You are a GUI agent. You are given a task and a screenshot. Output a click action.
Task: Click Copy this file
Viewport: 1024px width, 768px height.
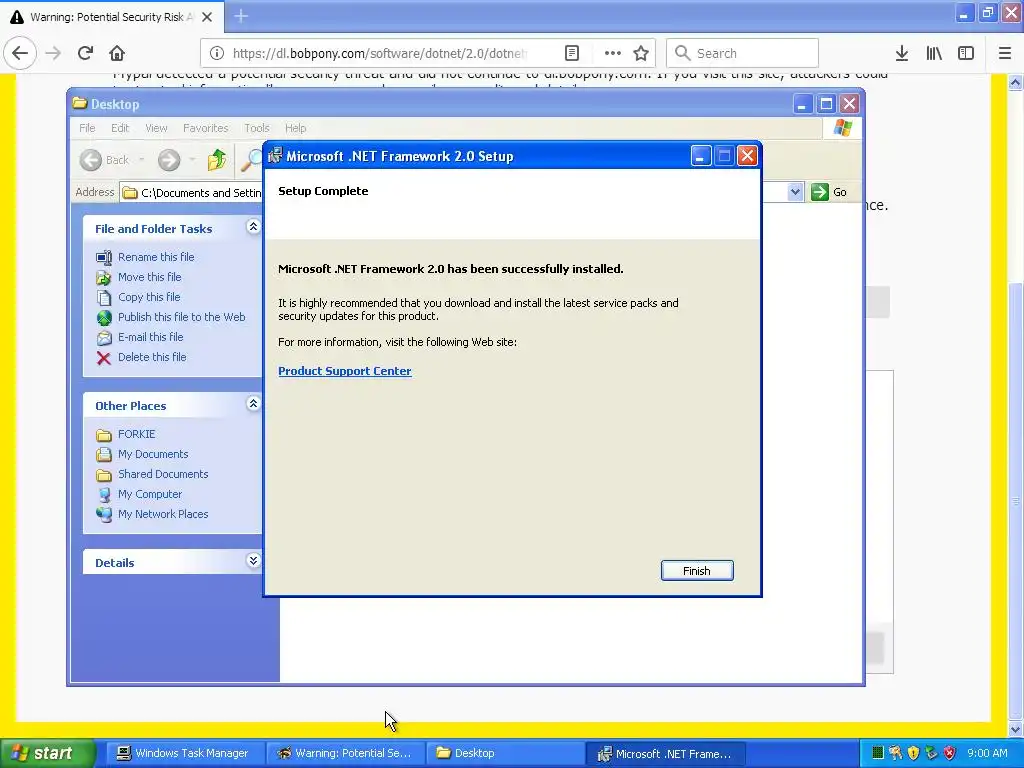(x=149, y=297)
